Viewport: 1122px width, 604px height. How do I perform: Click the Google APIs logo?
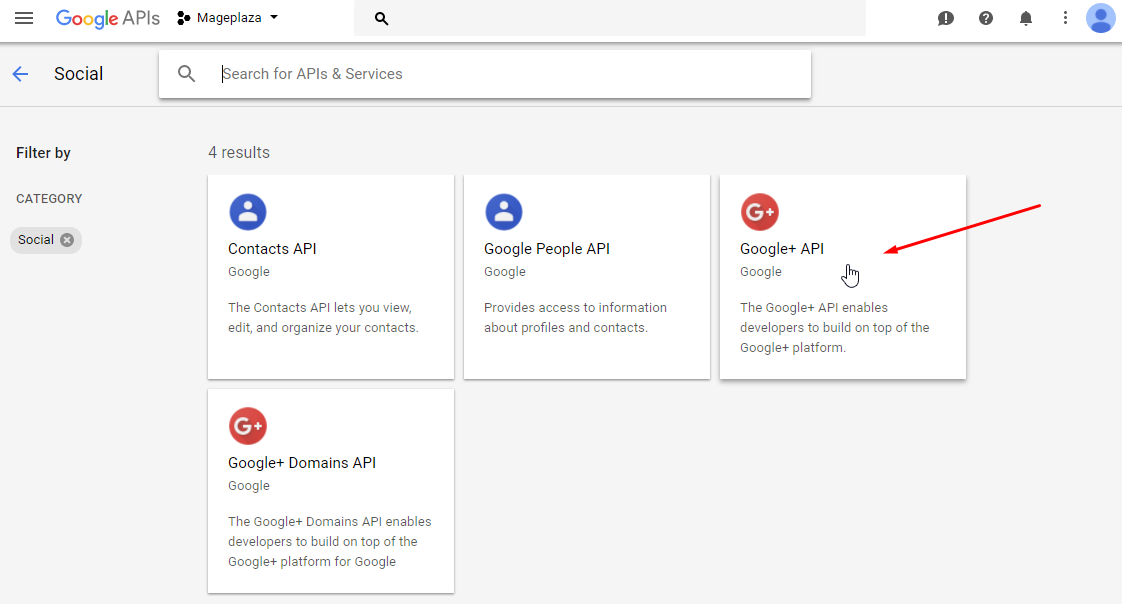click(107, 18)
